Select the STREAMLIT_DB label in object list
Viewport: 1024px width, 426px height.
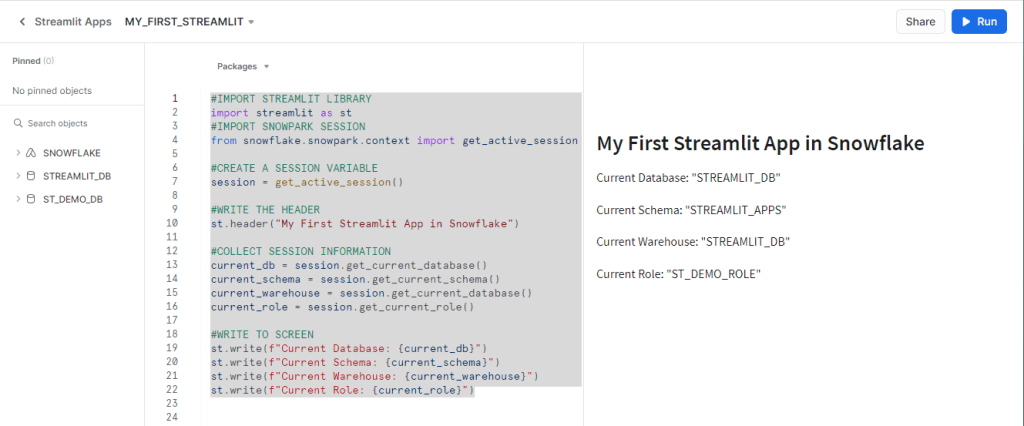click(x=78, y=176)
